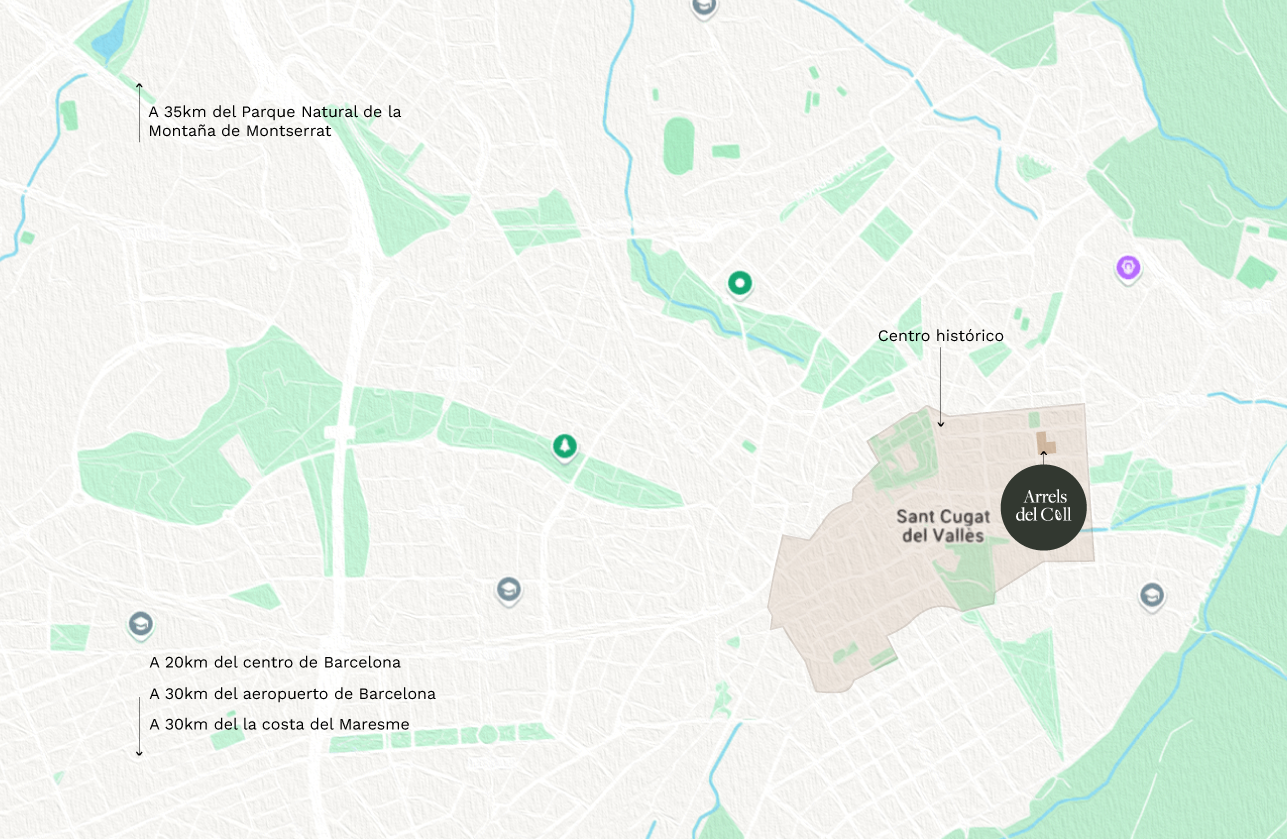This screenshot has height=839, width=1287.
Task: Open the school pin at the top edge
Action: point(704,6)
